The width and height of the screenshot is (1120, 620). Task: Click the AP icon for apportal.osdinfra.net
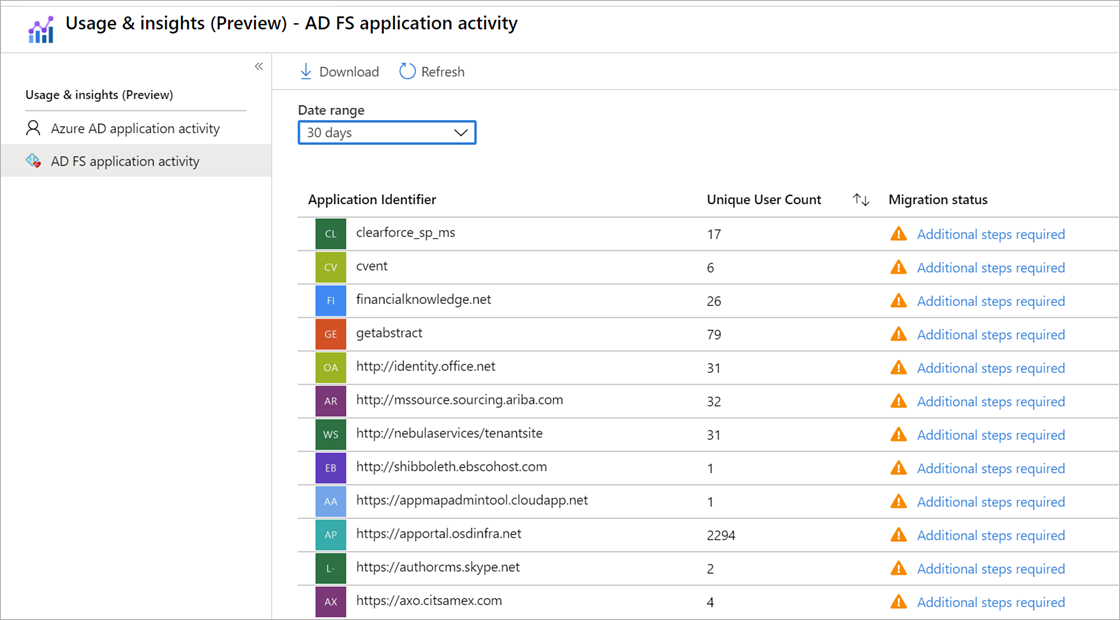[331, 535]
